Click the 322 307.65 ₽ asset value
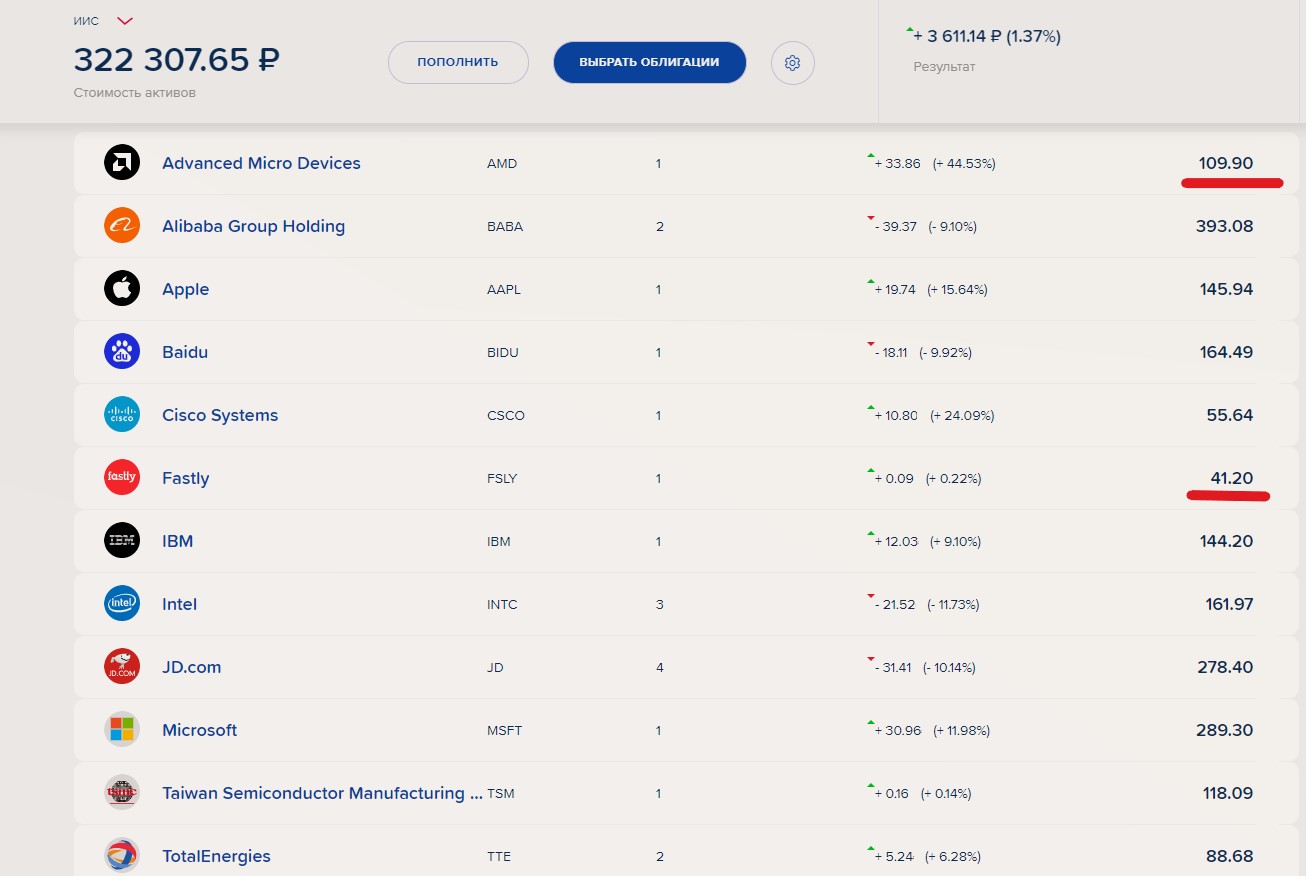 pyautogui.click(x=177, y=60)
